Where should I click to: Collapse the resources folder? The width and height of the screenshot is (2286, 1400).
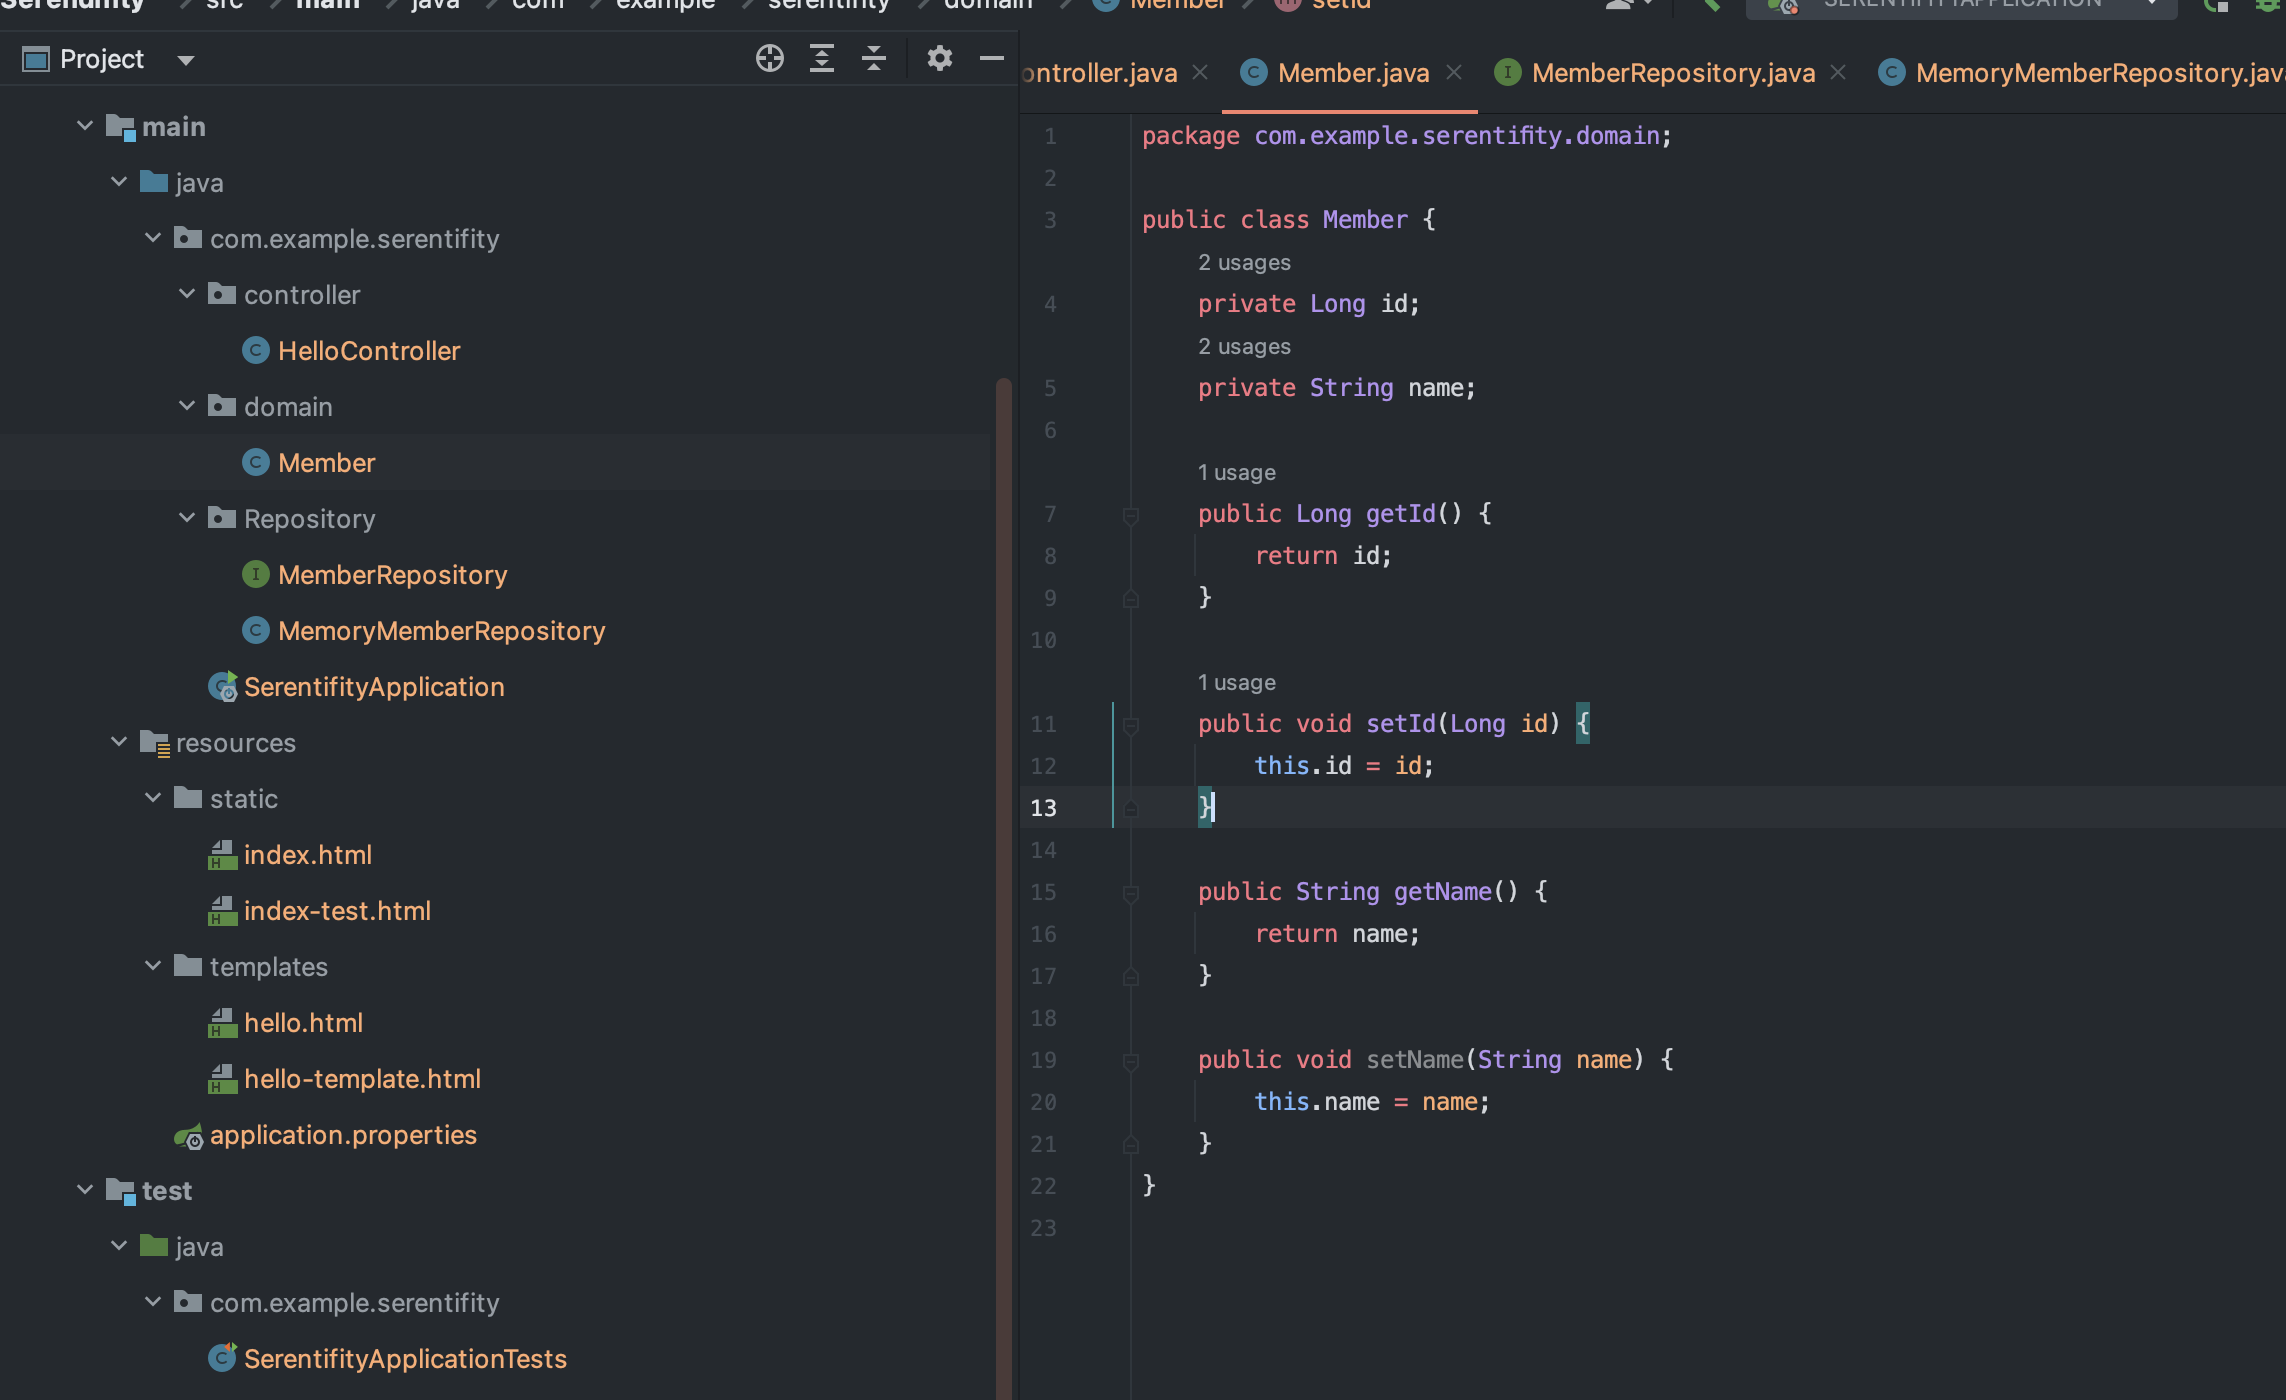[119, 742]
